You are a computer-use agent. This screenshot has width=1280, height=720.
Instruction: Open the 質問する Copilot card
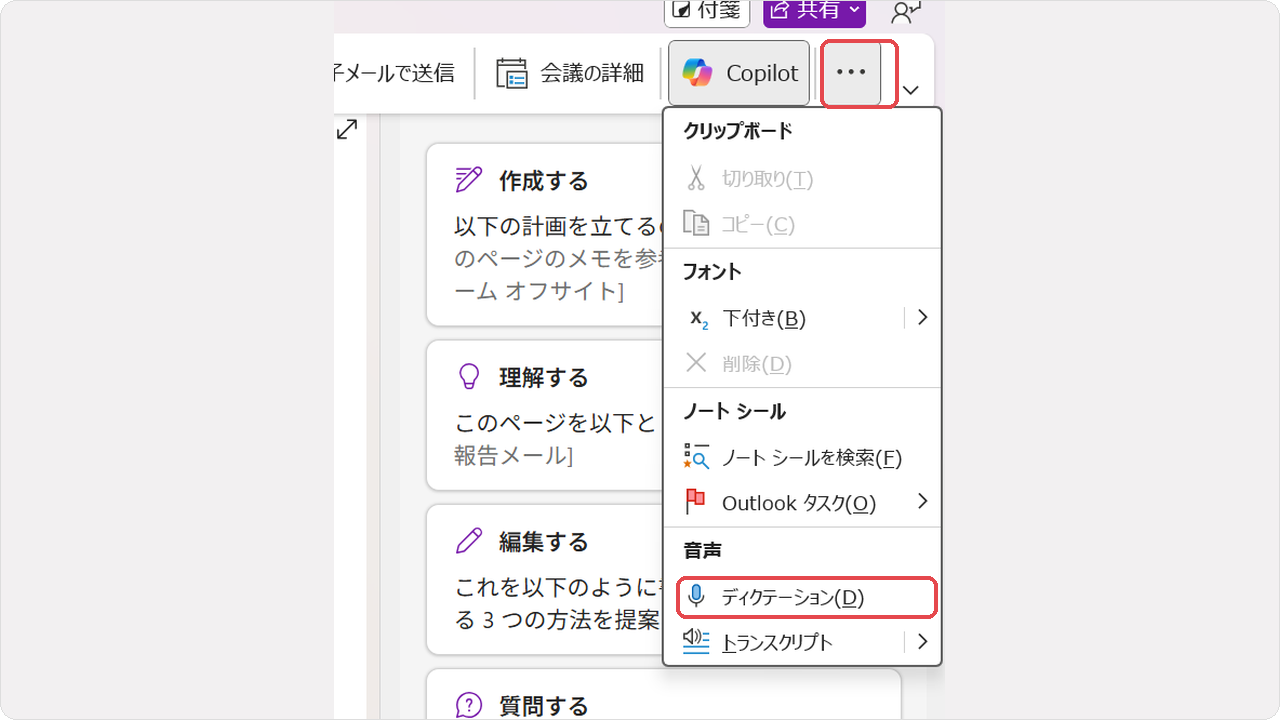pyautogui.click(x=664, y=695)
